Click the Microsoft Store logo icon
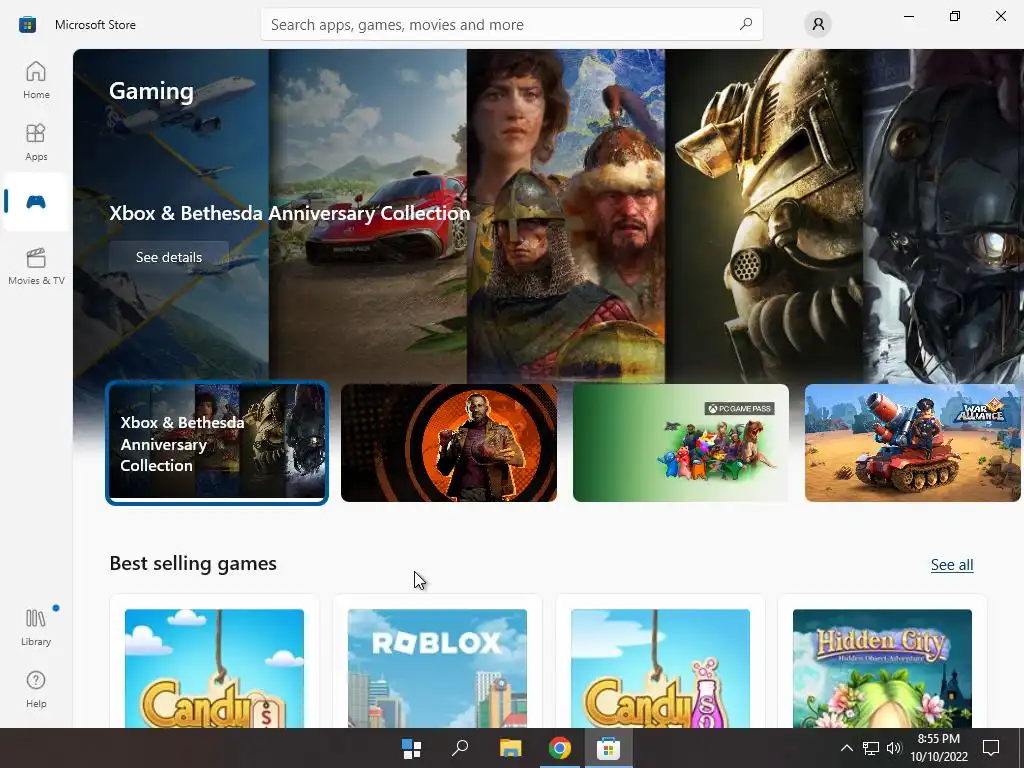The width and height of the screenshot is (1024, 768). (27, 25)
